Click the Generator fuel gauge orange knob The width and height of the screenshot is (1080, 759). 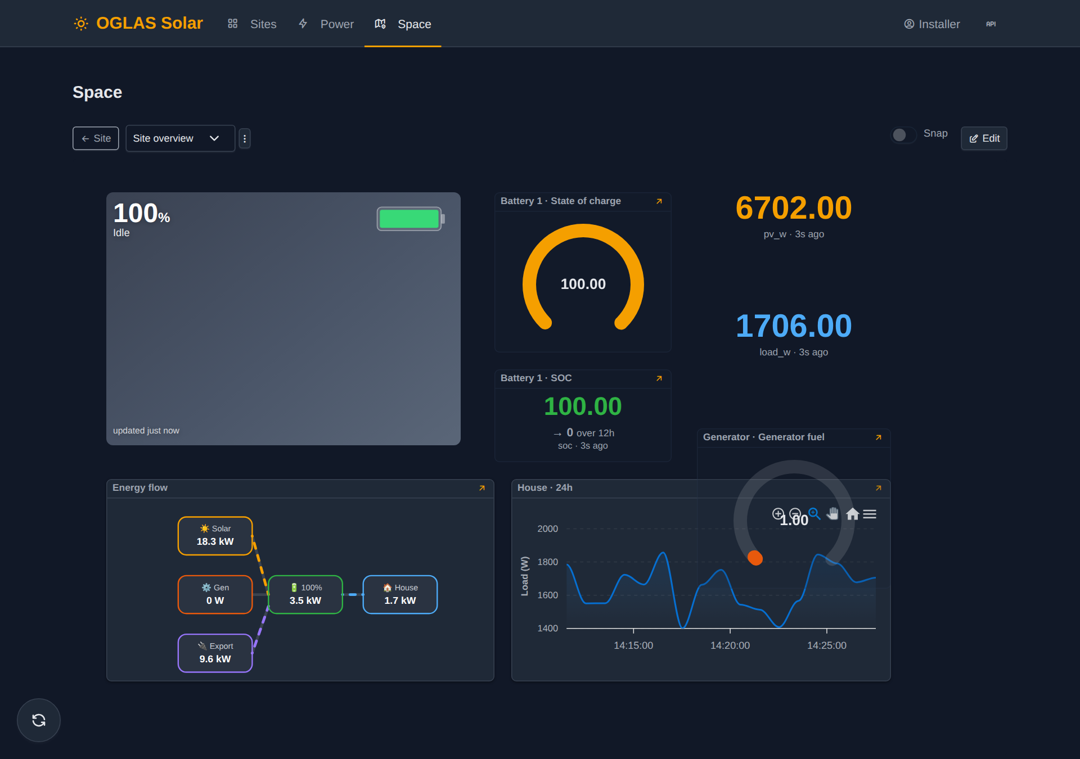755,558
